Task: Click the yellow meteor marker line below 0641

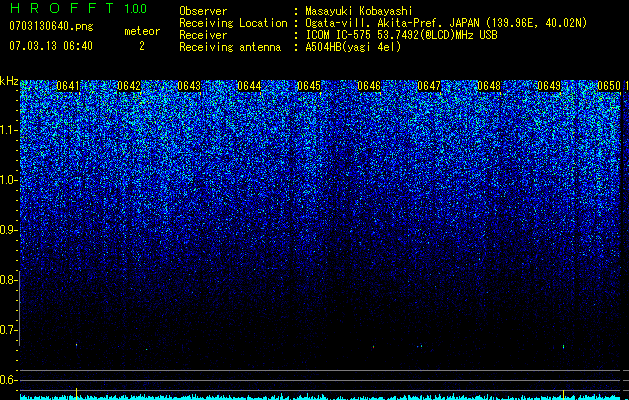Action: pos(76,393)
